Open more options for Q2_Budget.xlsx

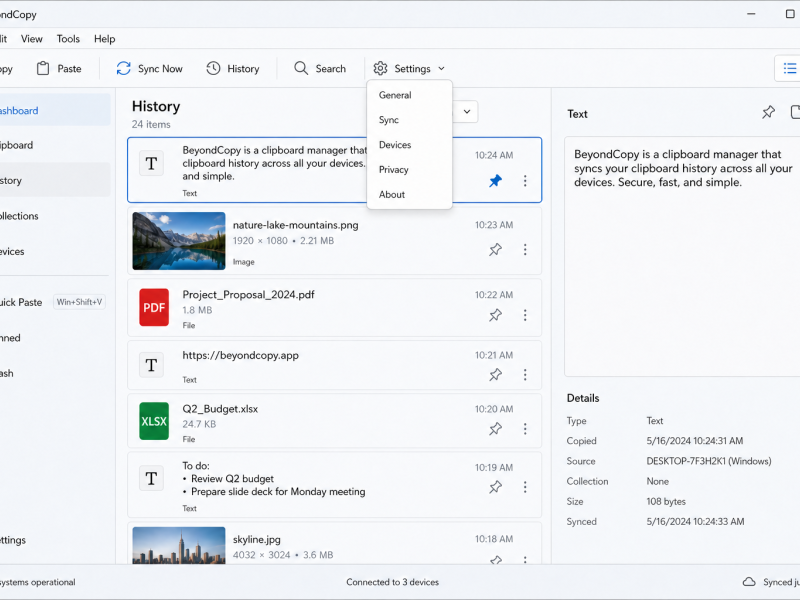click(525, 429)
